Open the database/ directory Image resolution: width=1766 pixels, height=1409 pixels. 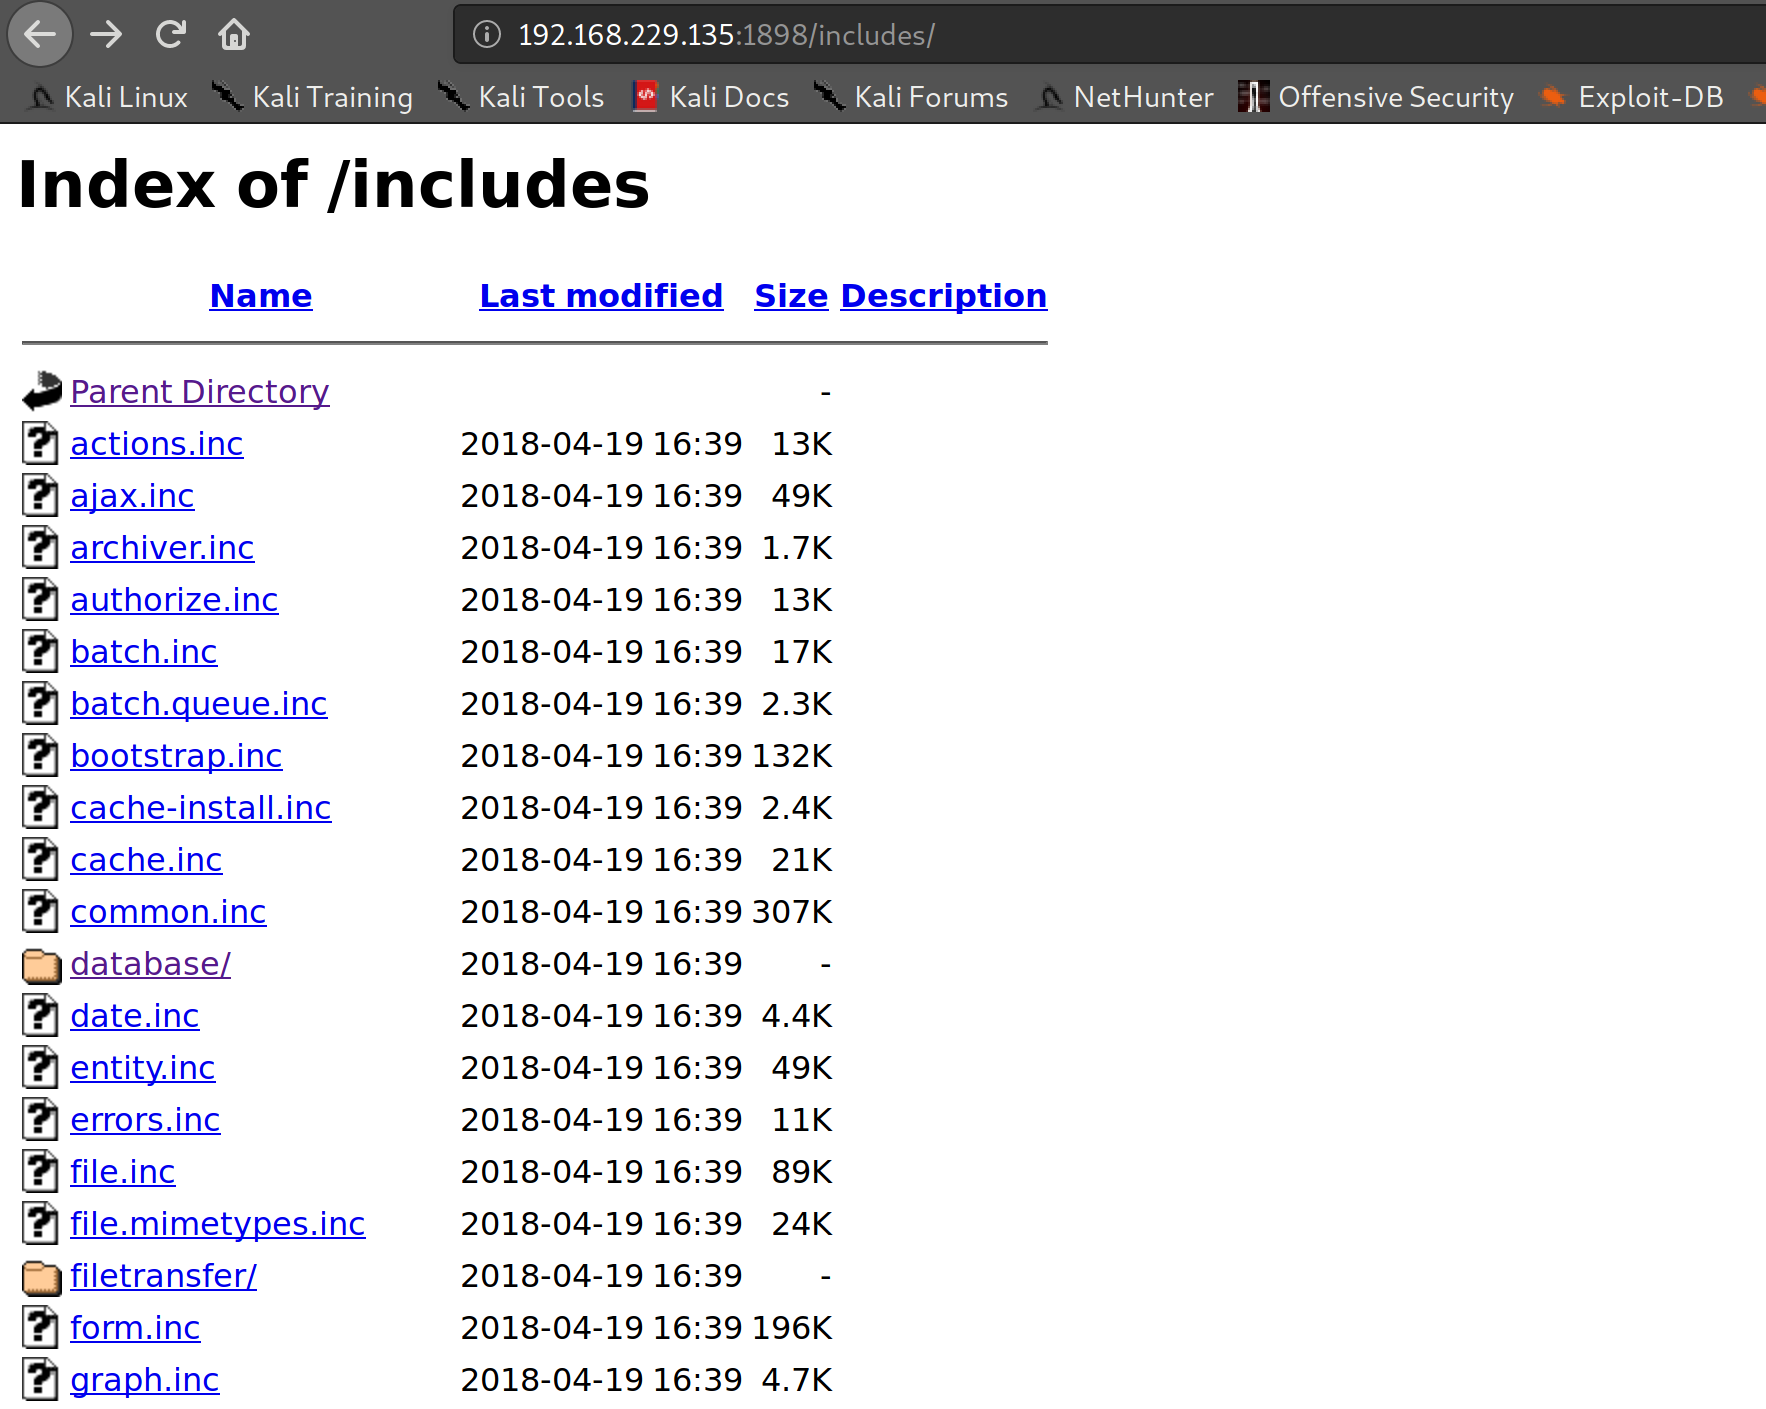[x=150, y=963]
